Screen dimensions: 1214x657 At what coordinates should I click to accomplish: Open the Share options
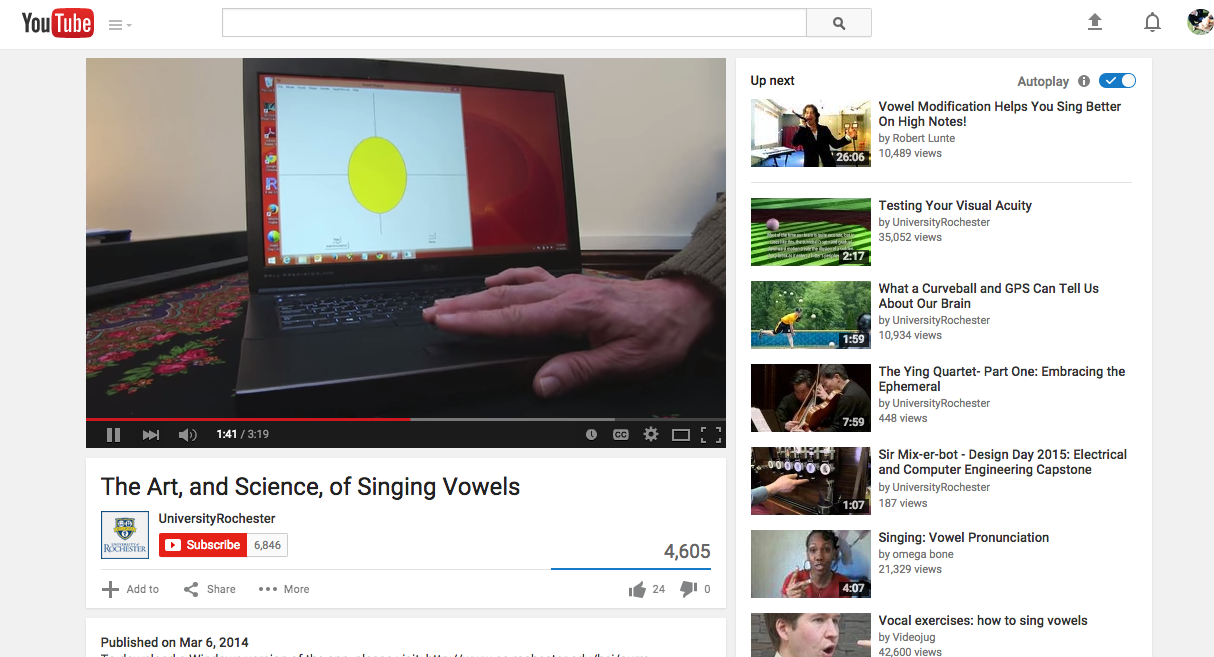point(210,589)
